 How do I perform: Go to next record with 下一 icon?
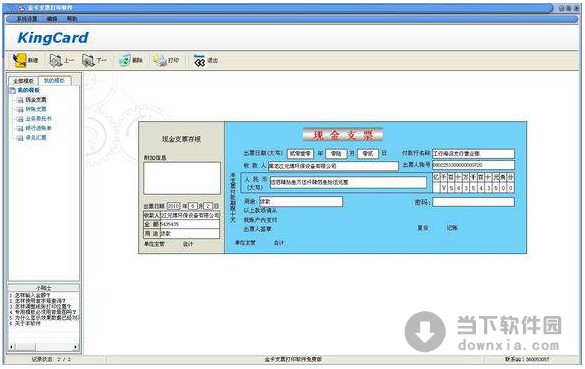[x=88, y=60]
